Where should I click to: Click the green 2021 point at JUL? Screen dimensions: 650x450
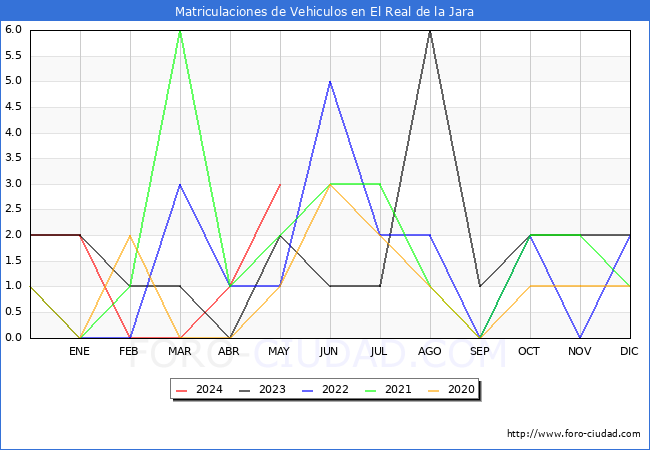pos(380,184)
